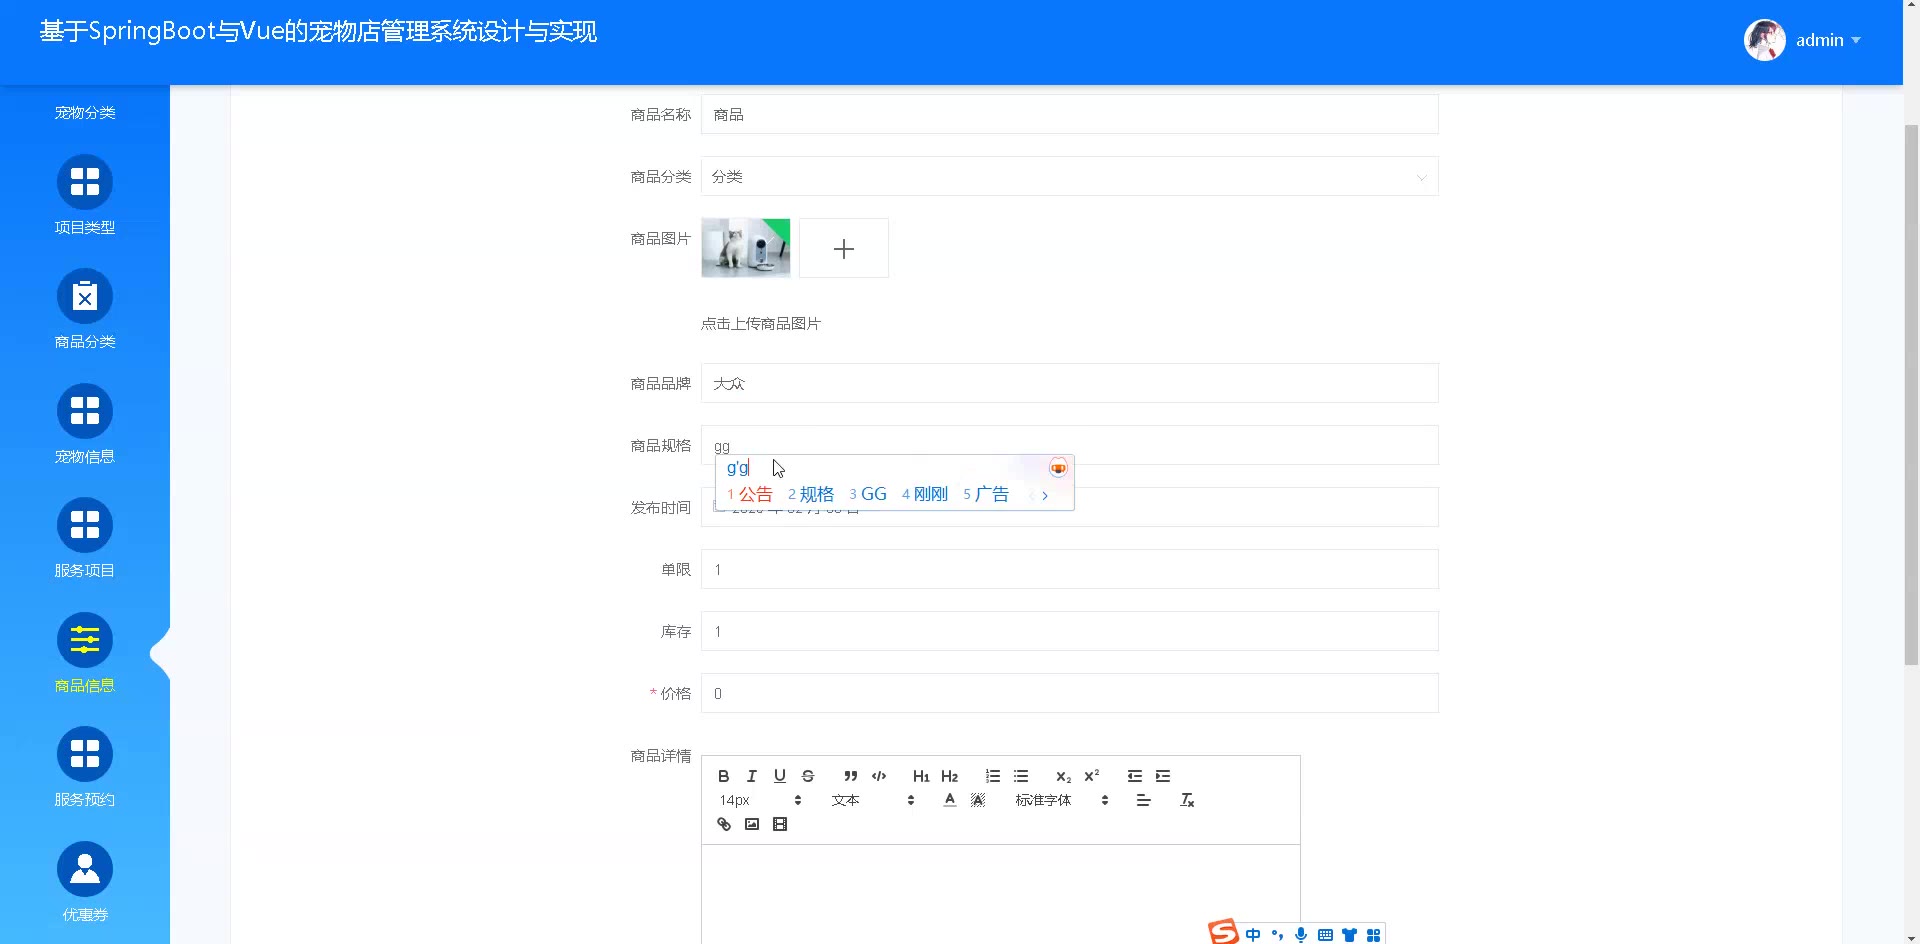Open the text background color picker
The width and height of the screenshot is (1920, 944).
978,800
